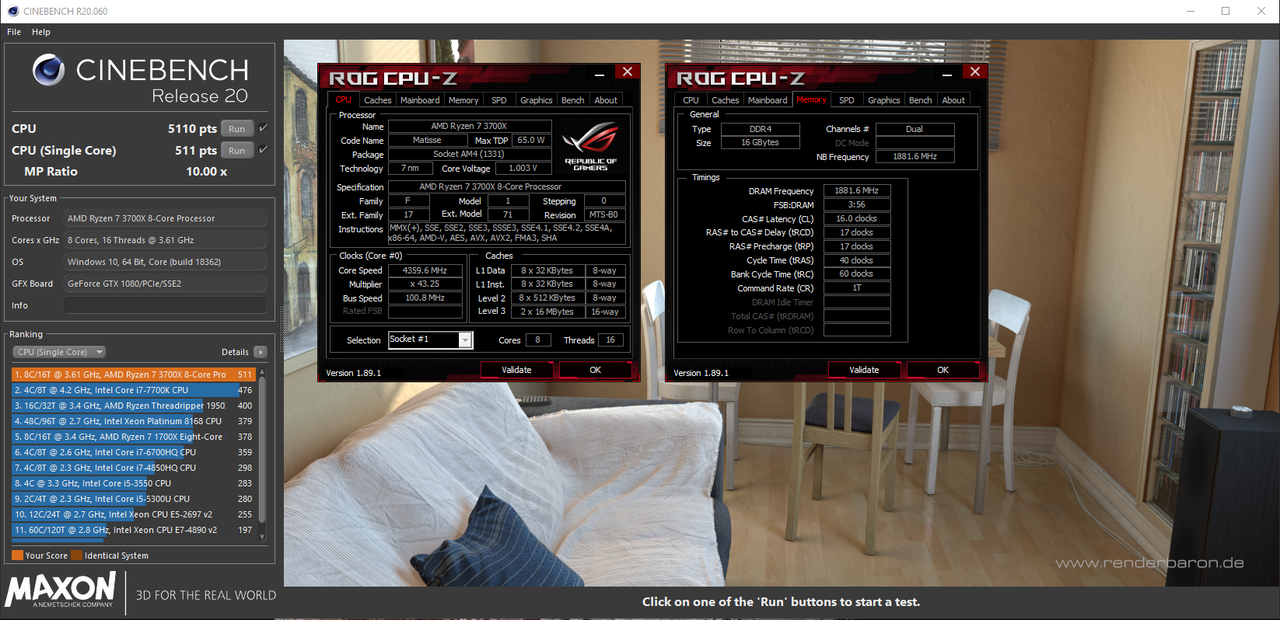
Task: Click the Cinebench sphere logo
Action: click(49, 71)
